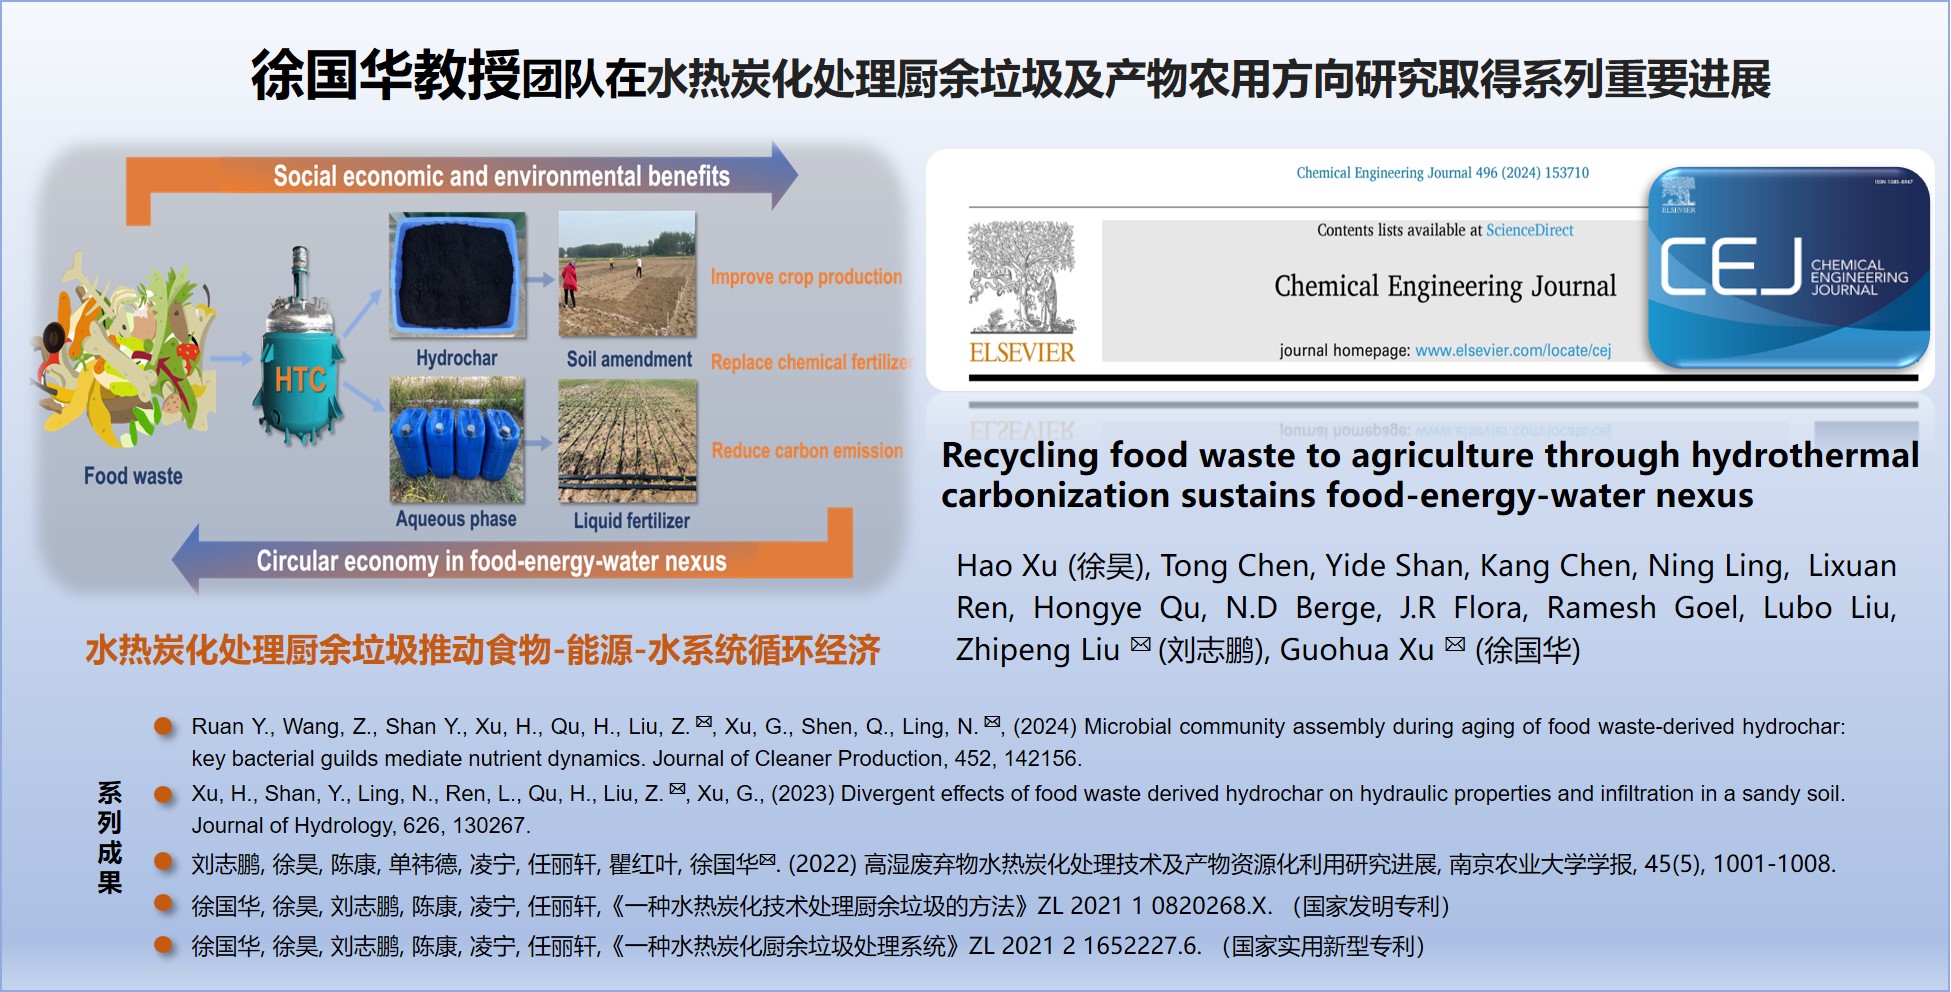Open the ScienceDirect link
The height and width of the screenshot is (992, 1951).
coord(1529,230)
